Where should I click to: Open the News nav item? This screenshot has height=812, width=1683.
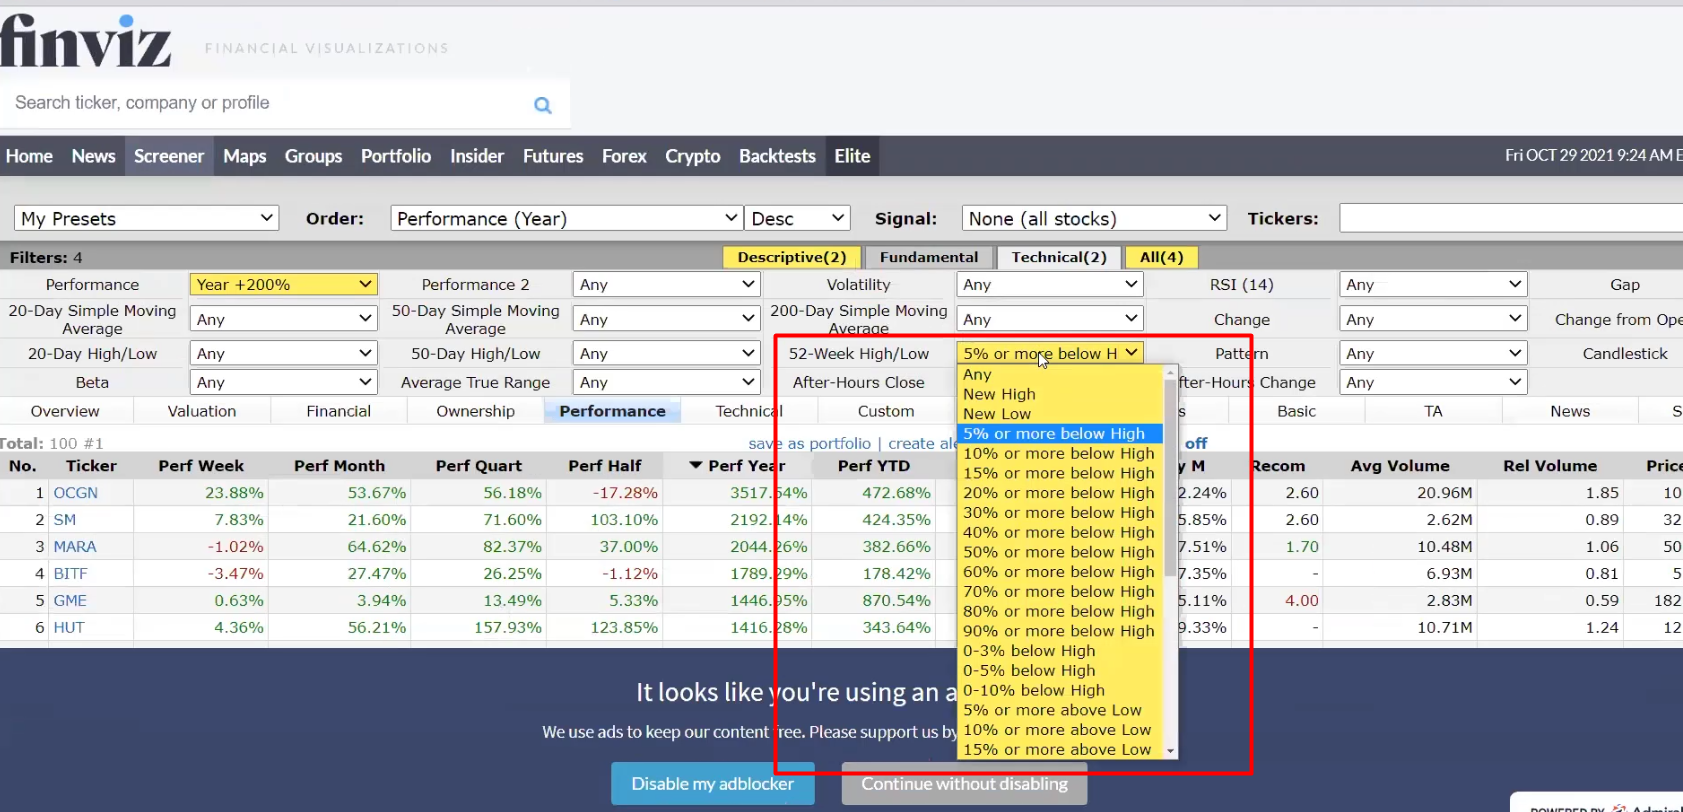[93, 156]
